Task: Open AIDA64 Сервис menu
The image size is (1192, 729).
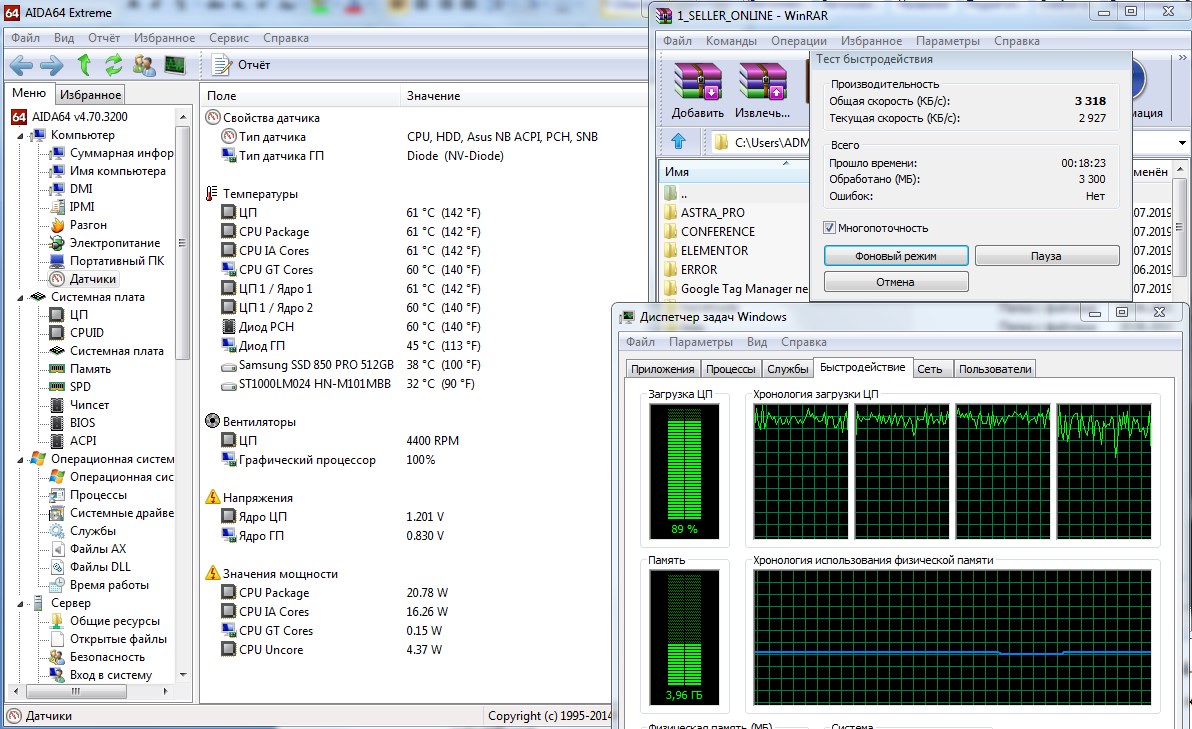Action: tap(229, 38)
